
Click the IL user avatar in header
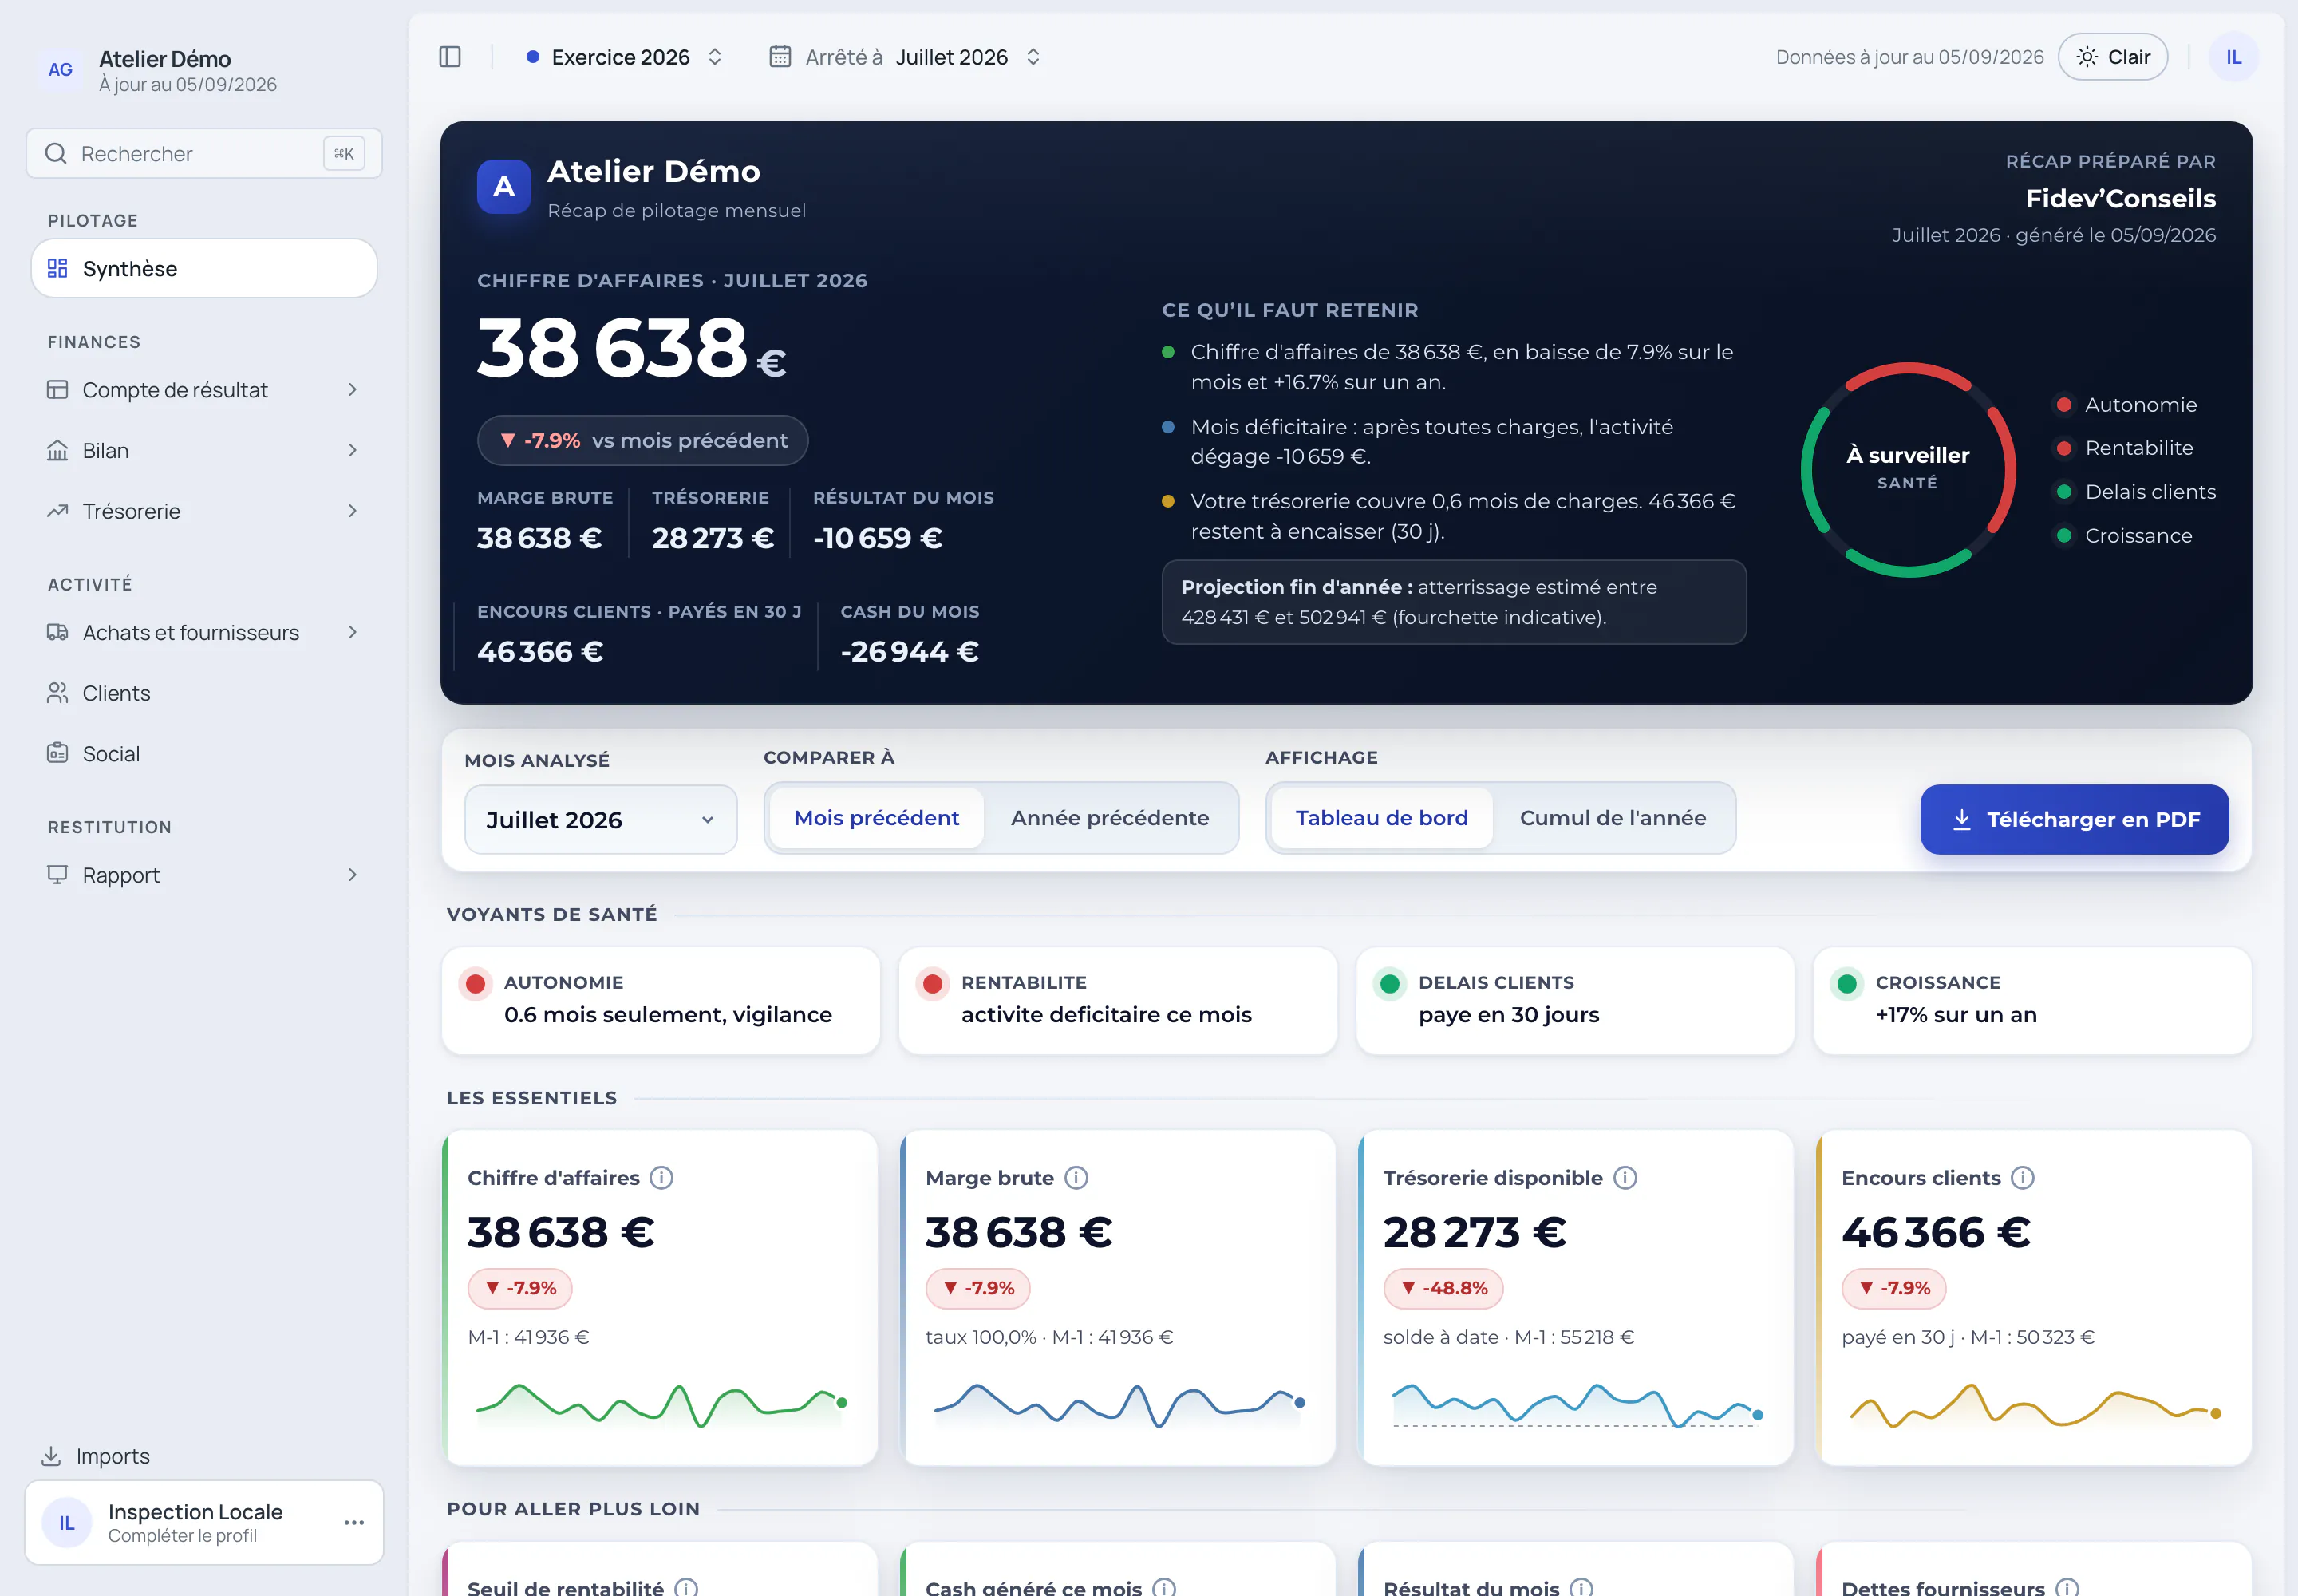click(x=2233, y=57)
